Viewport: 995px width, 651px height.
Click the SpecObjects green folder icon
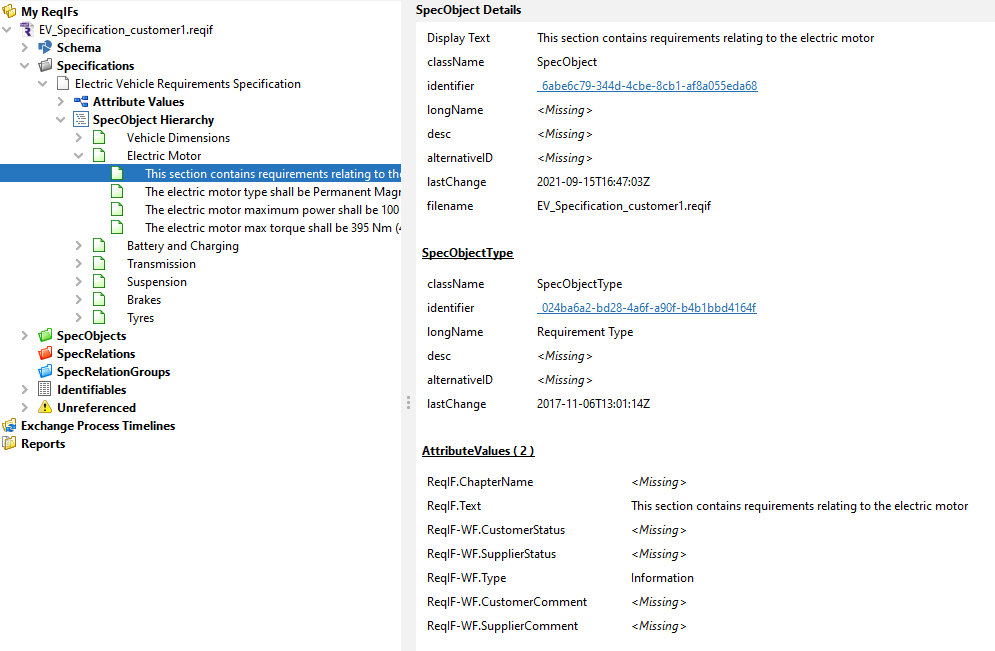click(x=44, y=336)
